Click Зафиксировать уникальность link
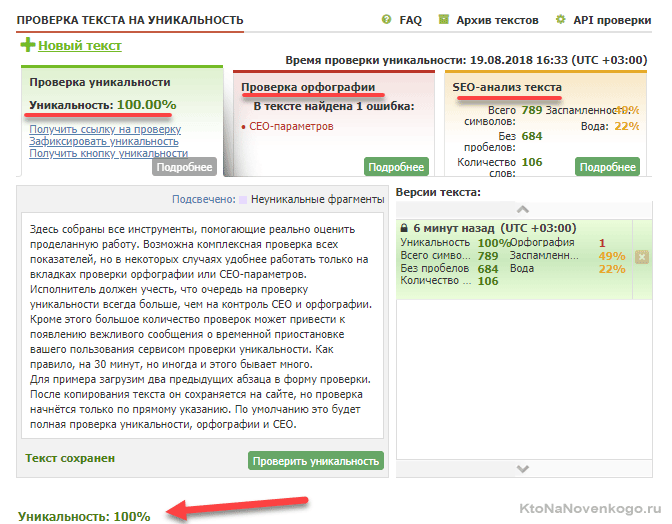This screenshot has width=672, height=524. pyautogui.click(x=104, y=141)
